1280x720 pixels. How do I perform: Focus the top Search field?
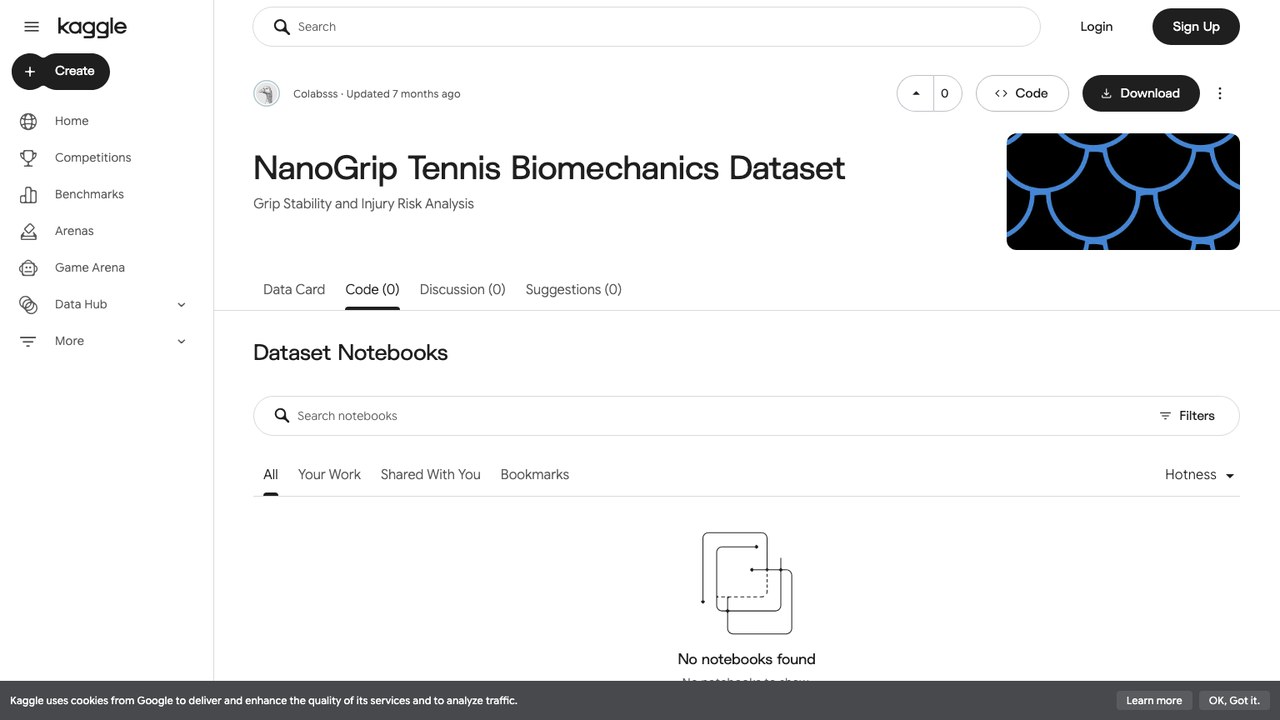click(x=646, y=27)
